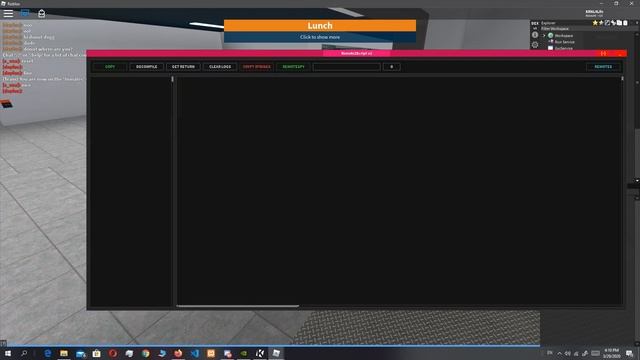Image resolution: width=640 pixels, height=360 pixels.
Task: Open the K-logo app in taskbar
Action: [260, 353]
